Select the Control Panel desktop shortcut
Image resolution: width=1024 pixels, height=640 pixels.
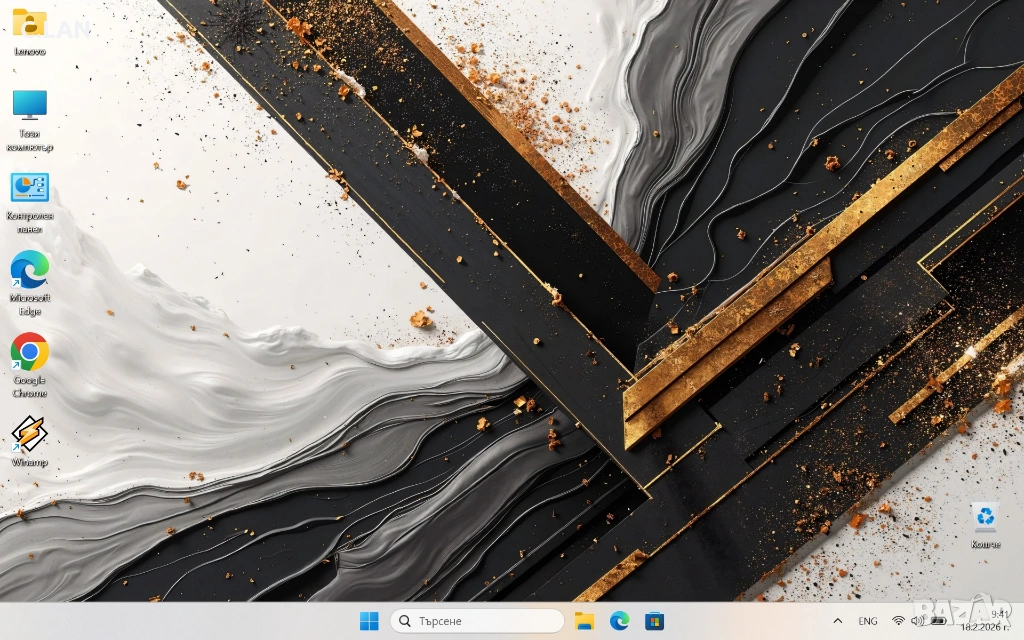tap(29, 187)
